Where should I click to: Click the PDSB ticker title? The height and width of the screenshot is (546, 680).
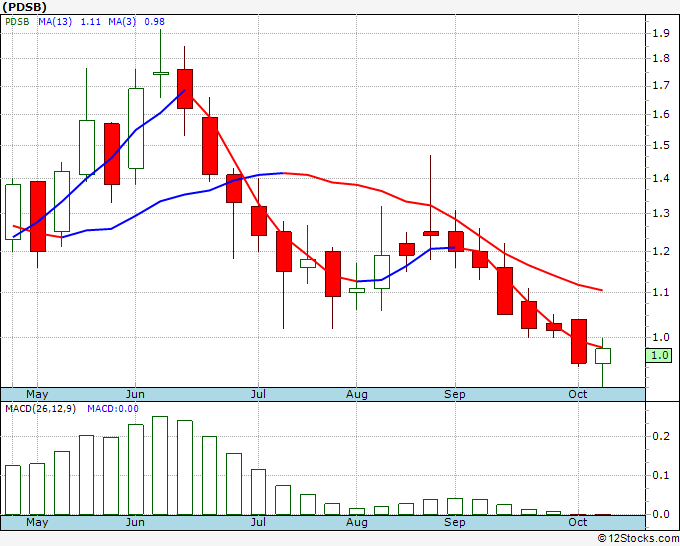[24, 7]
